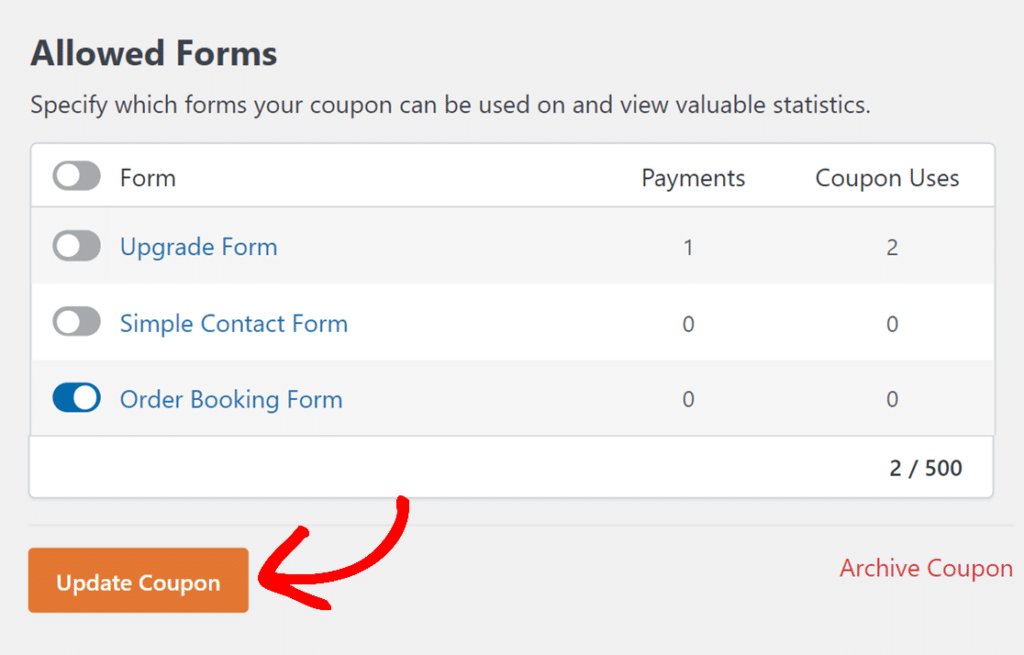Open the Order Booking Form link

pos(230,398)
